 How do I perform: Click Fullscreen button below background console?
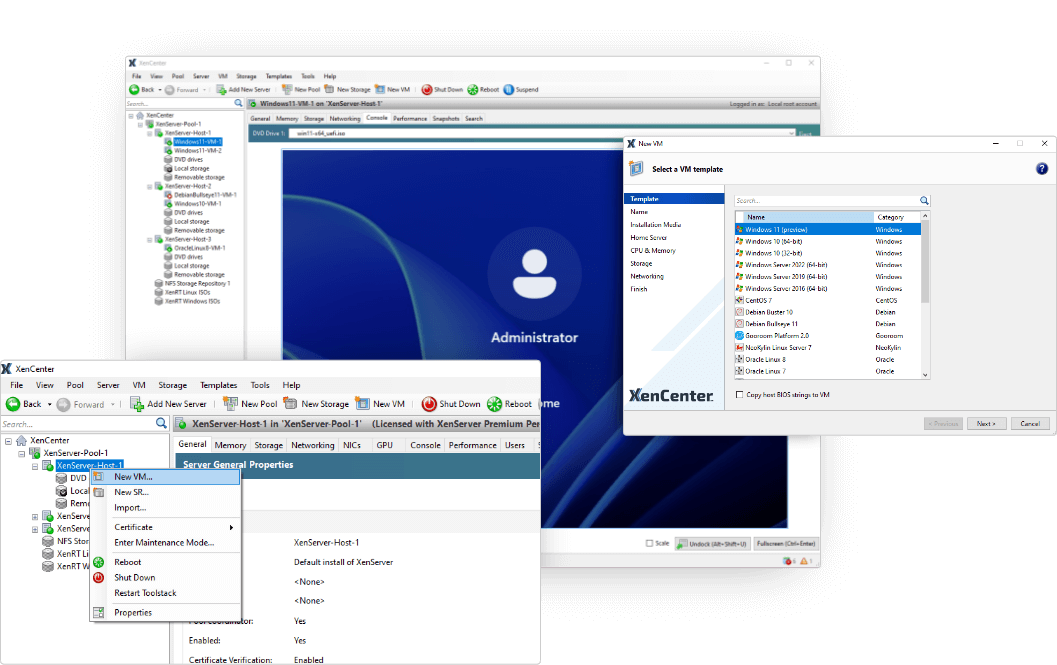coord(786,544)
